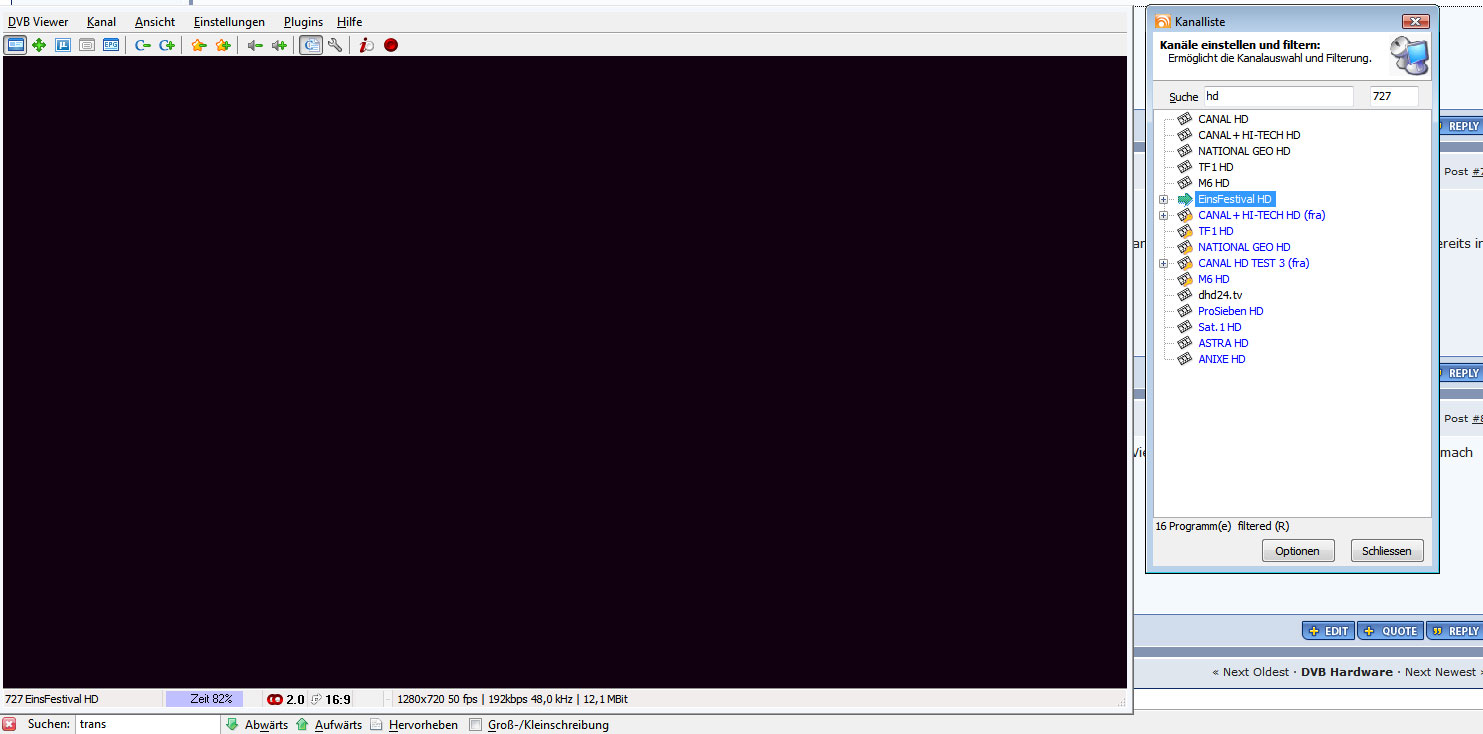Switch to next channel (C plus icon)
This screenshot has height=734, width=1483.
click(167, 45)
